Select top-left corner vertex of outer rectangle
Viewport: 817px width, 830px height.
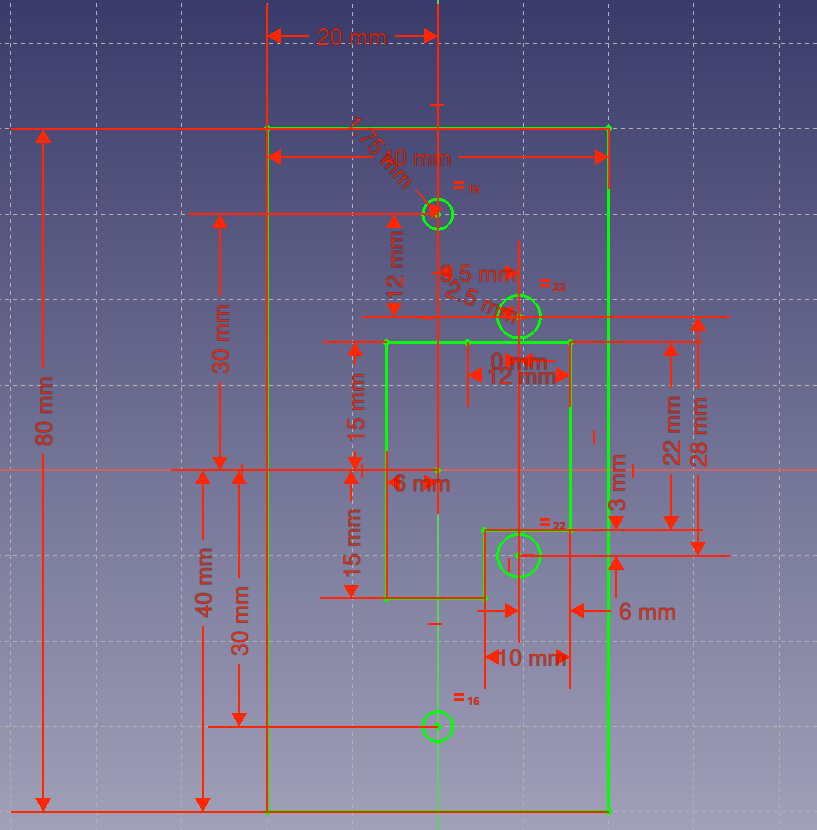click(267, 128)
